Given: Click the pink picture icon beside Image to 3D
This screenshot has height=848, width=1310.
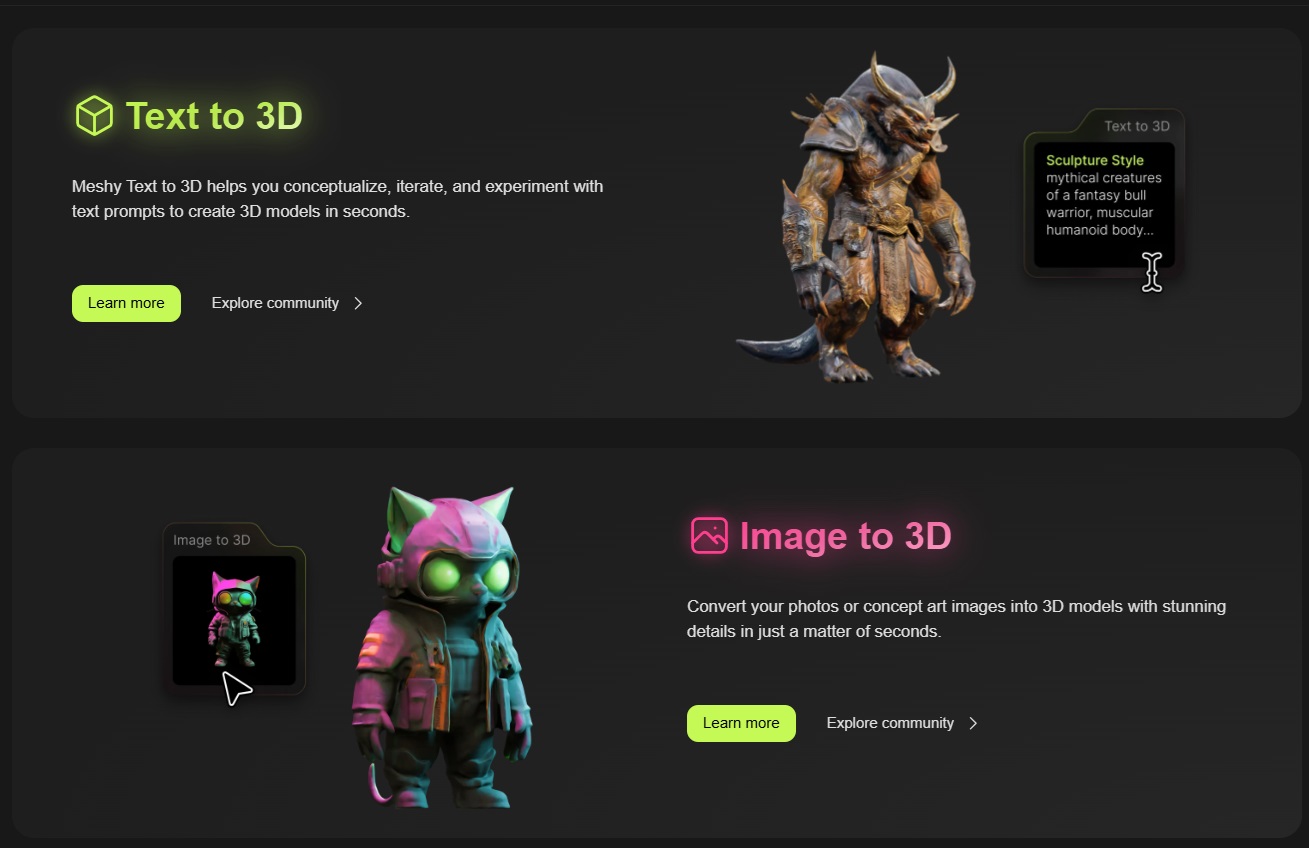Looking at the screenshot, I should [709, 536].
